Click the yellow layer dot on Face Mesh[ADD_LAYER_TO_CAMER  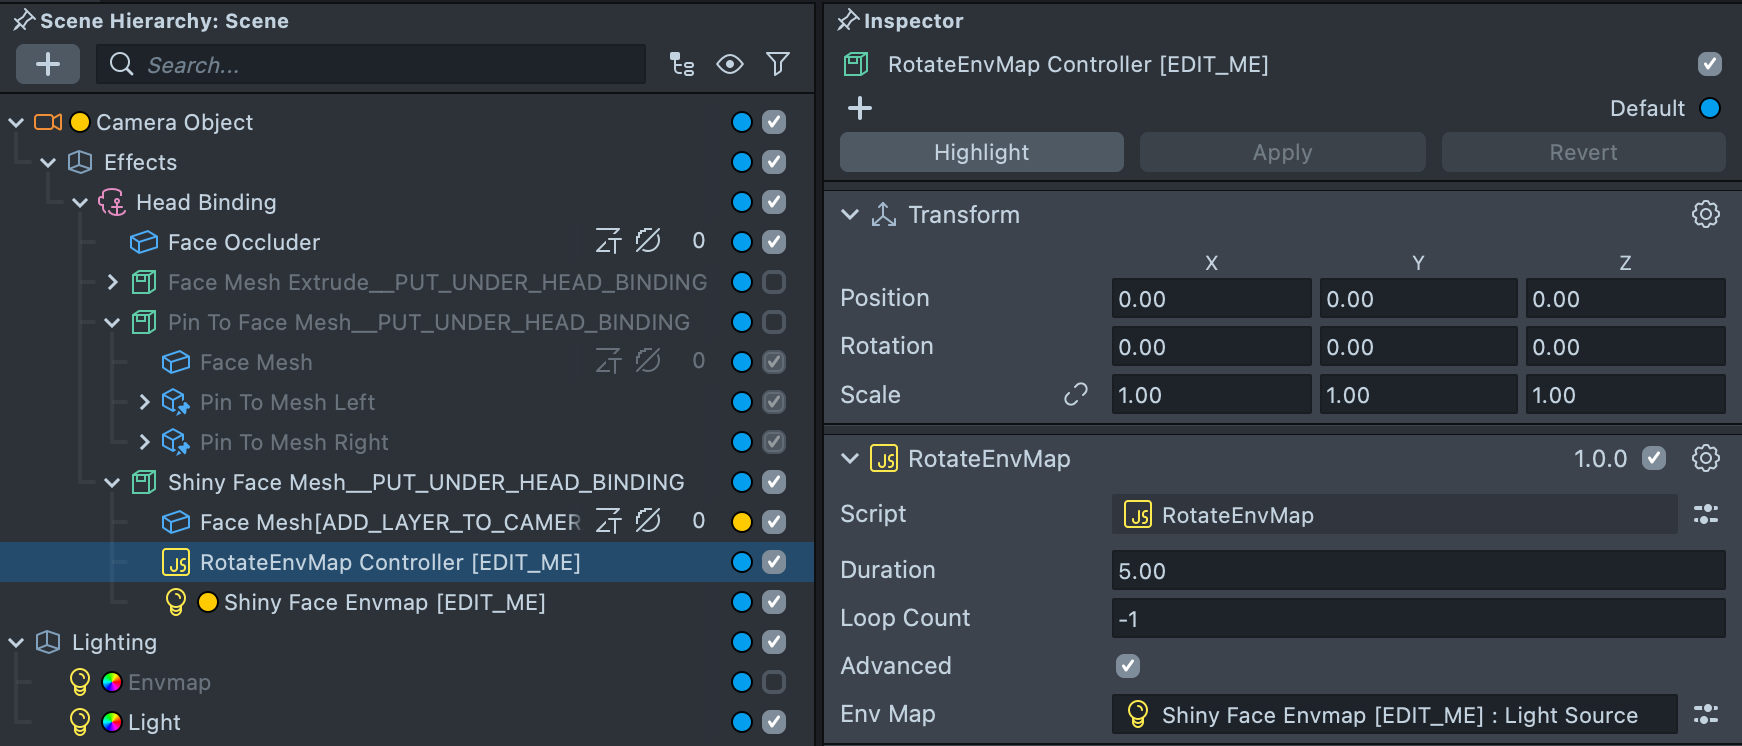pos(741,522)
